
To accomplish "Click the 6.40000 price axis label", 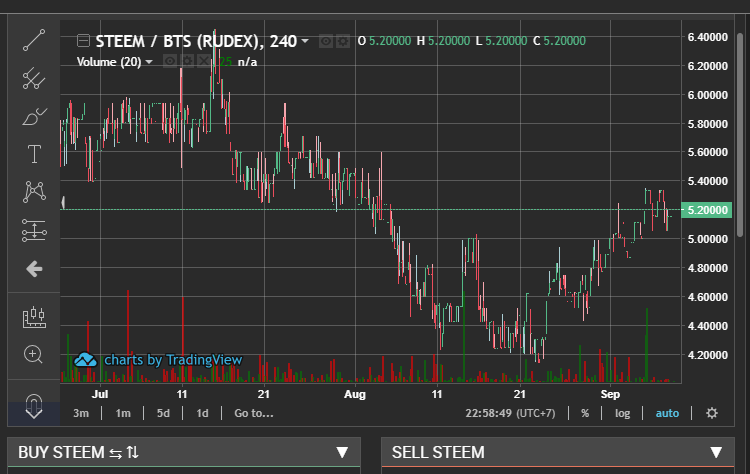I will (x=707, y=37).
